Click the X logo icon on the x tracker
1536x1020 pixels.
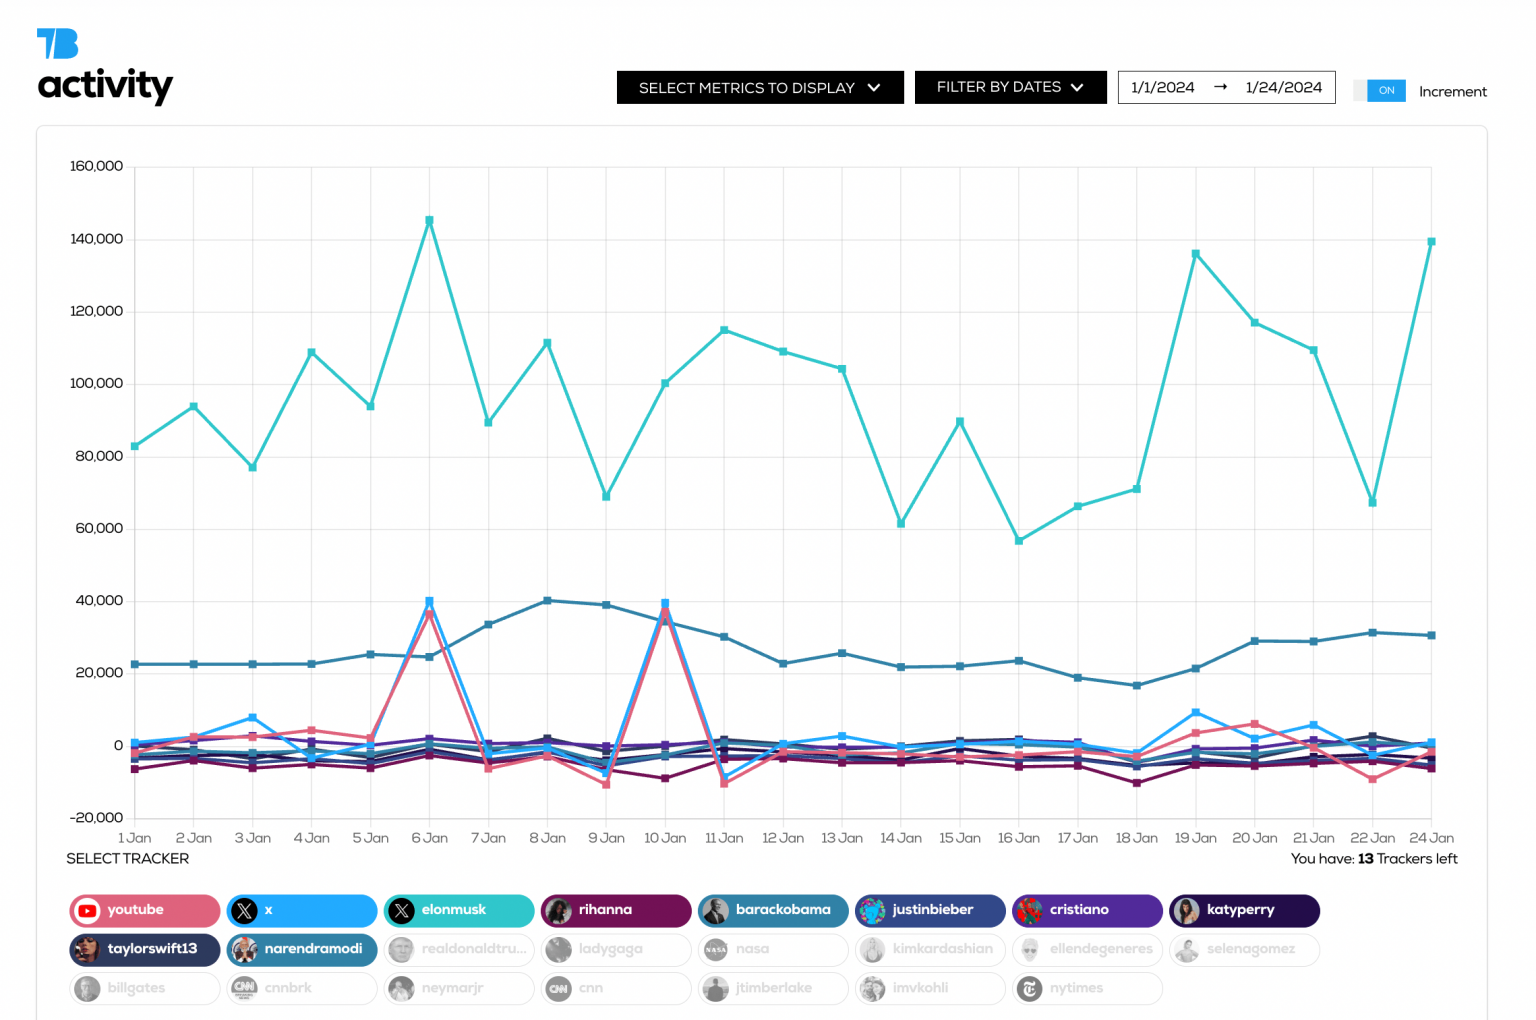(244, 910)
